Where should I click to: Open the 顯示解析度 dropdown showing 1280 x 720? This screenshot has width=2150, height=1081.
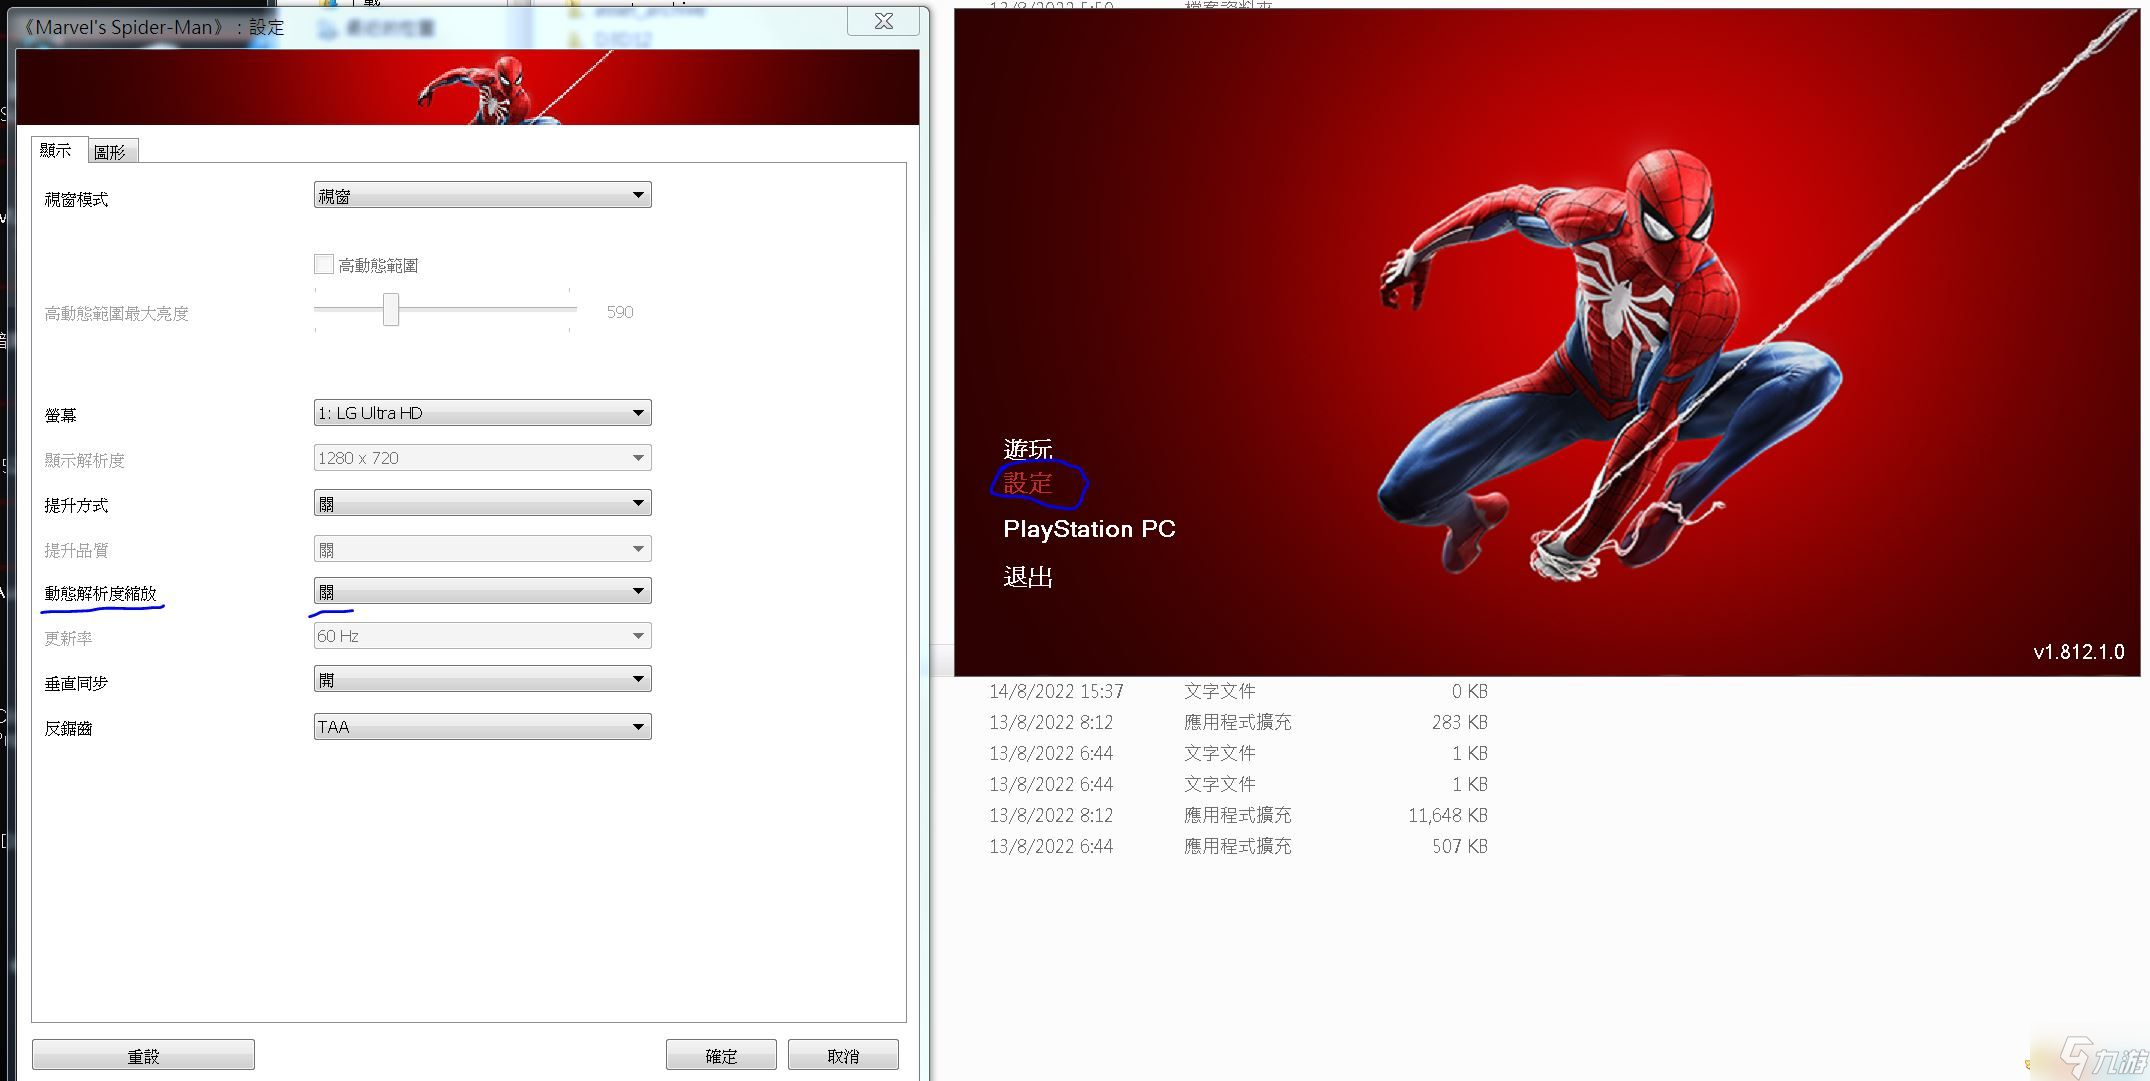482,458
